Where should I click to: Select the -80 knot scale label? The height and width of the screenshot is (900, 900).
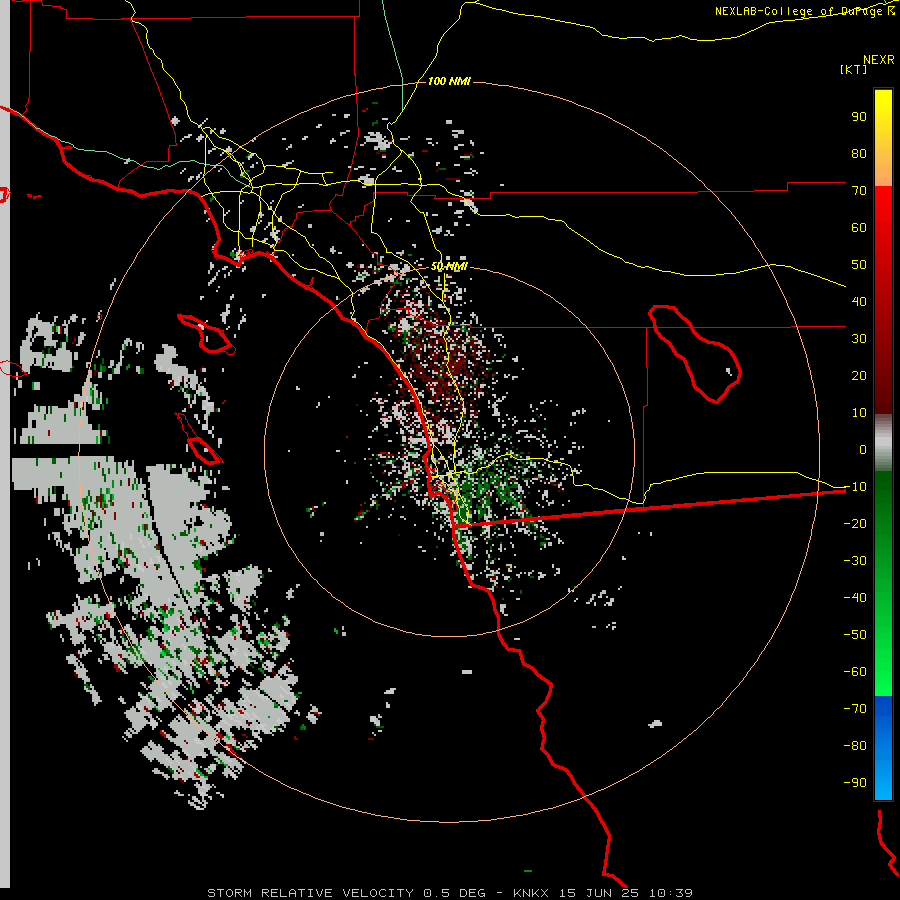(x=855, y=746)
